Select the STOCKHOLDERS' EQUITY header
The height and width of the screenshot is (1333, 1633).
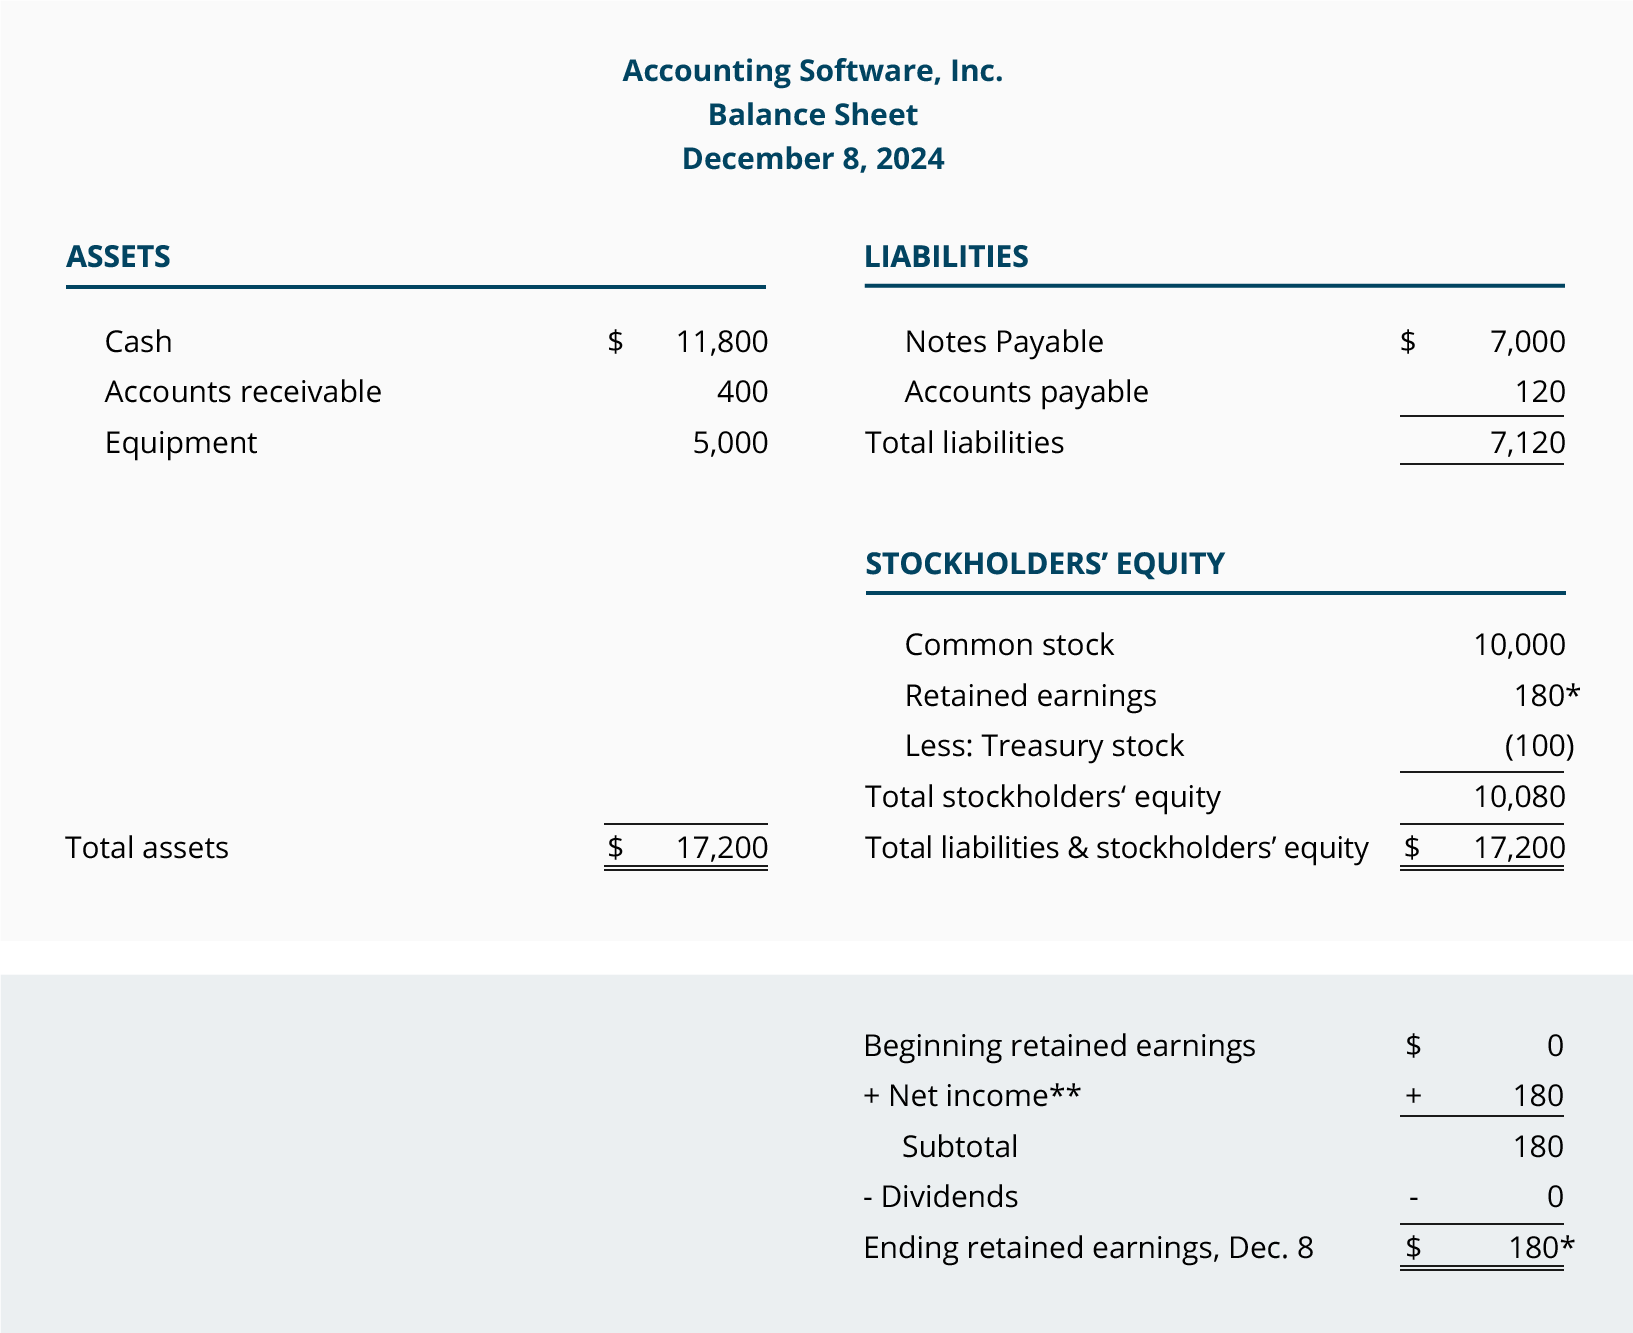click(x=1045, y=564)
